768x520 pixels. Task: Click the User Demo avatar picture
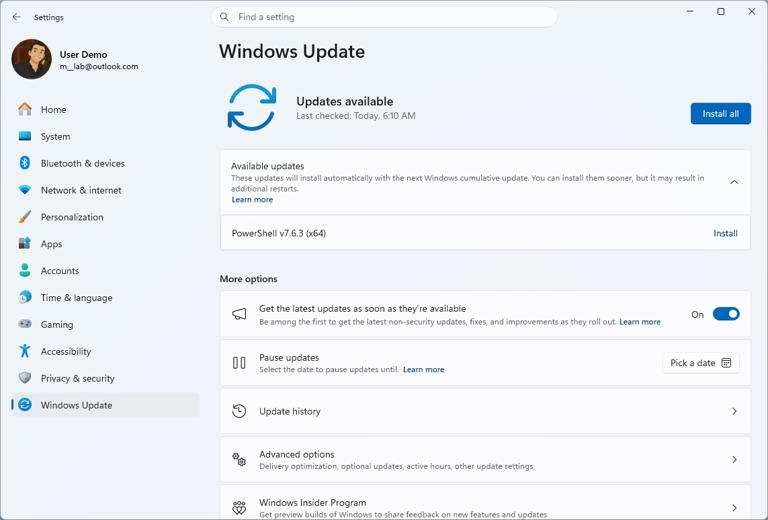pyautogui.click(x=31, y=59)
